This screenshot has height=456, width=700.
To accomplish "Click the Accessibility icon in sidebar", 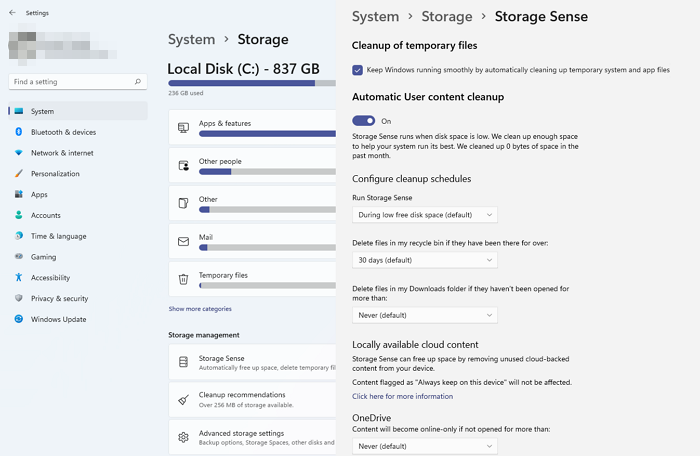I will coord(19,277).
